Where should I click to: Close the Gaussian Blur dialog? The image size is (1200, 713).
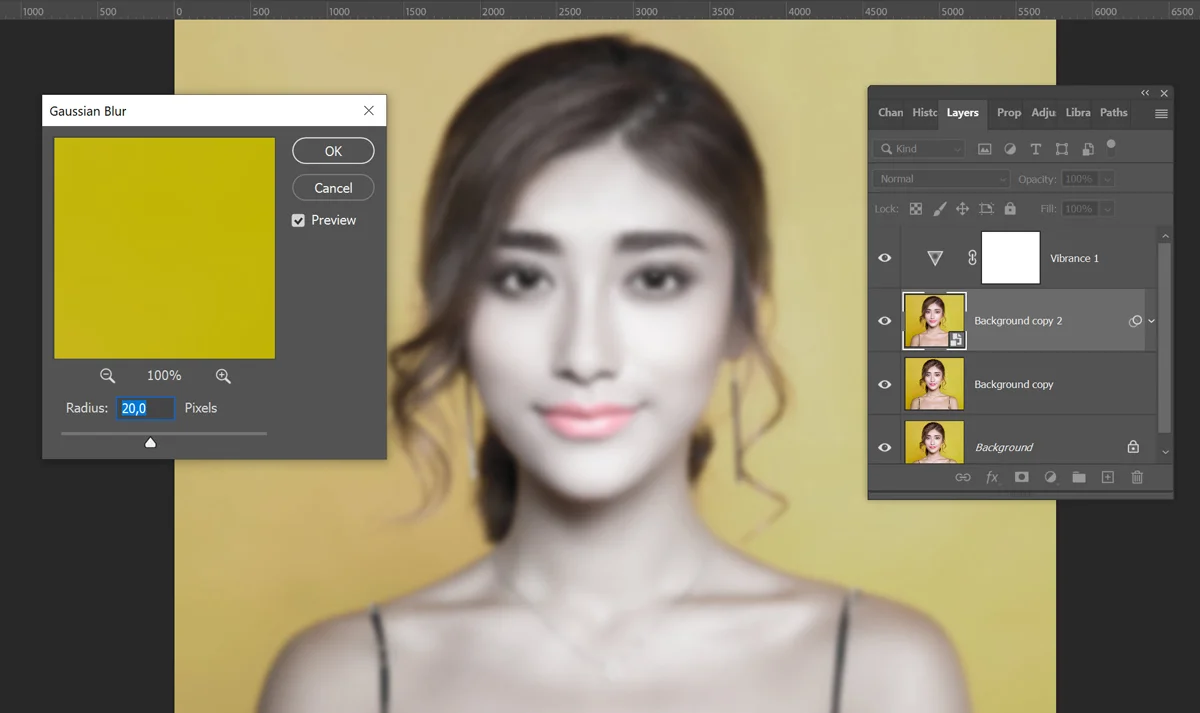(369, 111)
